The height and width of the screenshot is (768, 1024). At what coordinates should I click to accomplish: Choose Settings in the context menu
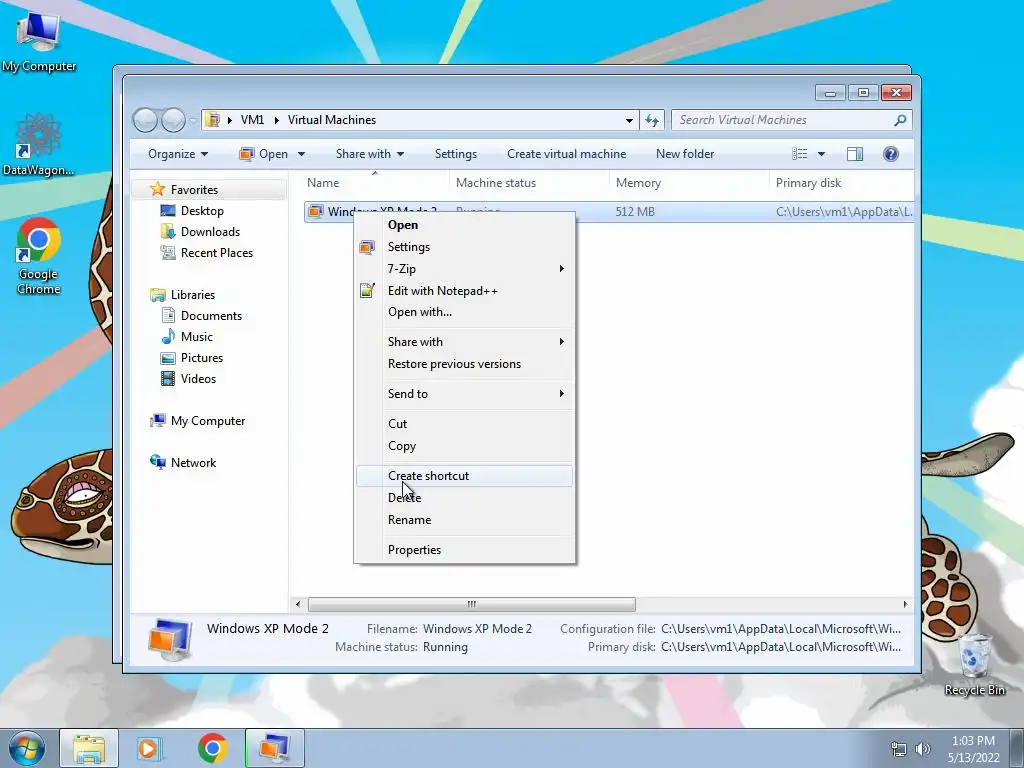click(464, 247)
